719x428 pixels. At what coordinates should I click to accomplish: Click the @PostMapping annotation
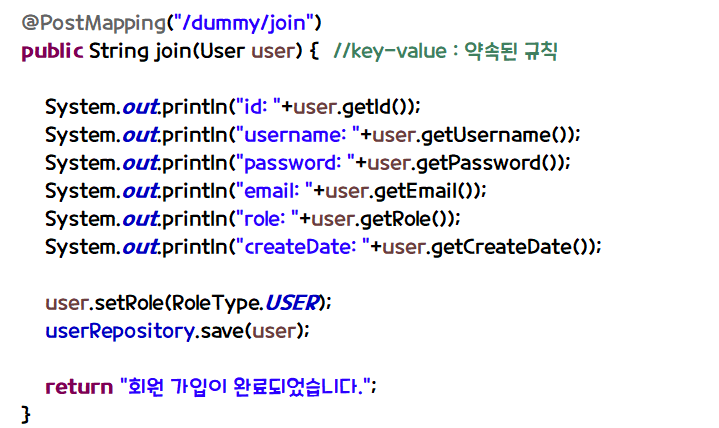tap(94, 23)
